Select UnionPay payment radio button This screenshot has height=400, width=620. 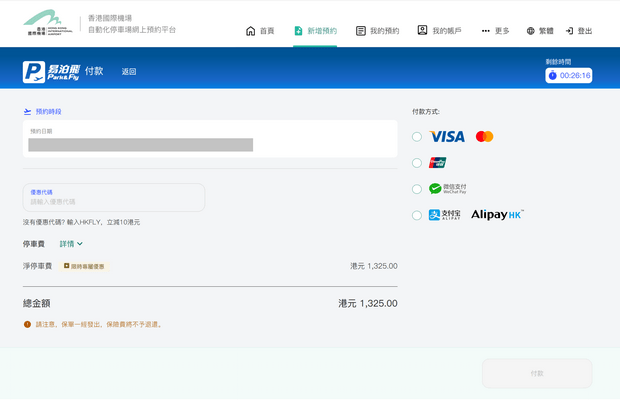pyautogui.click(x=417, y=163)
